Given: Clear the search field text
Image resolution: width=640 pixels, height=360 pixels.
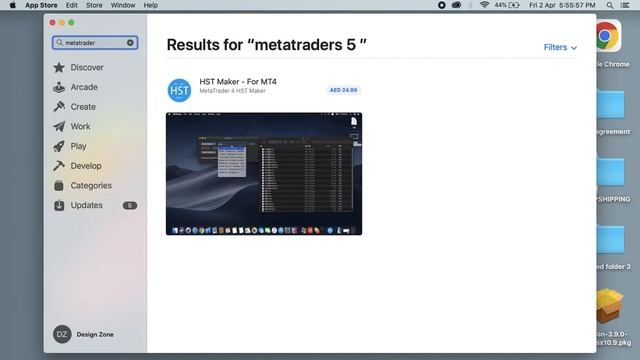Looking at the screenshot, I should point(130,42).
